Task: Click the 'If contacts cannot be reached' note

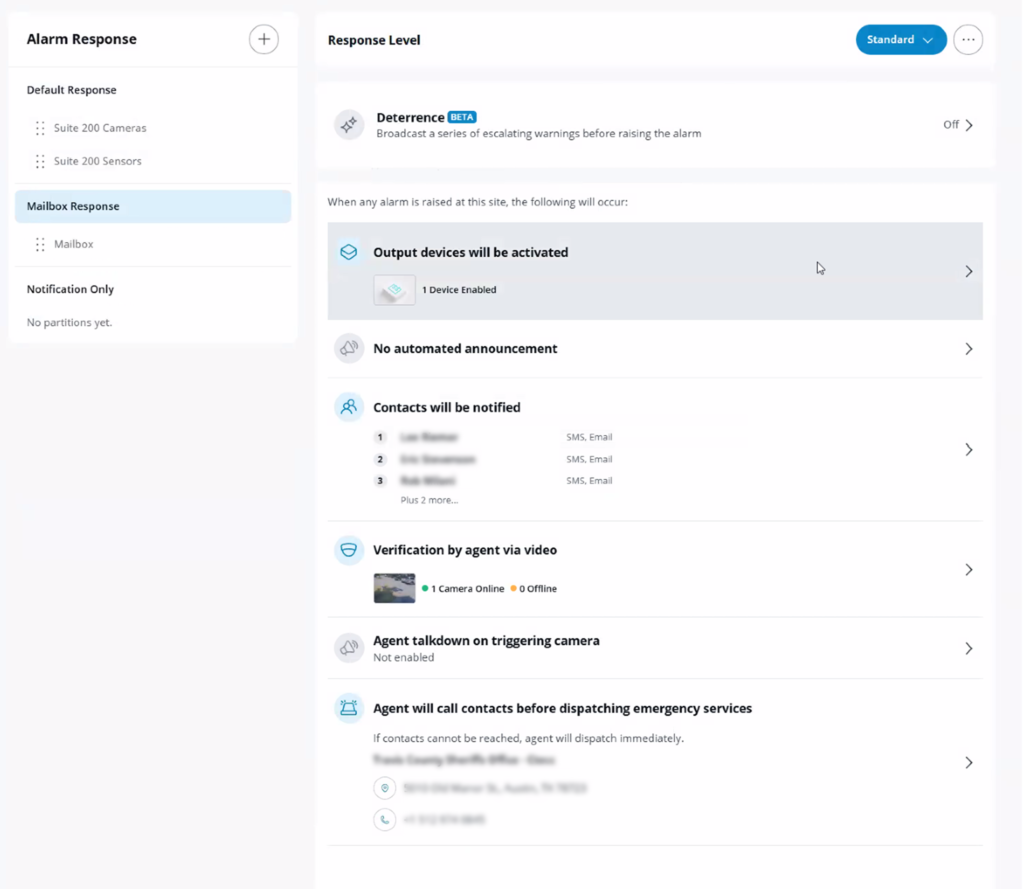Action: point(528,738)
